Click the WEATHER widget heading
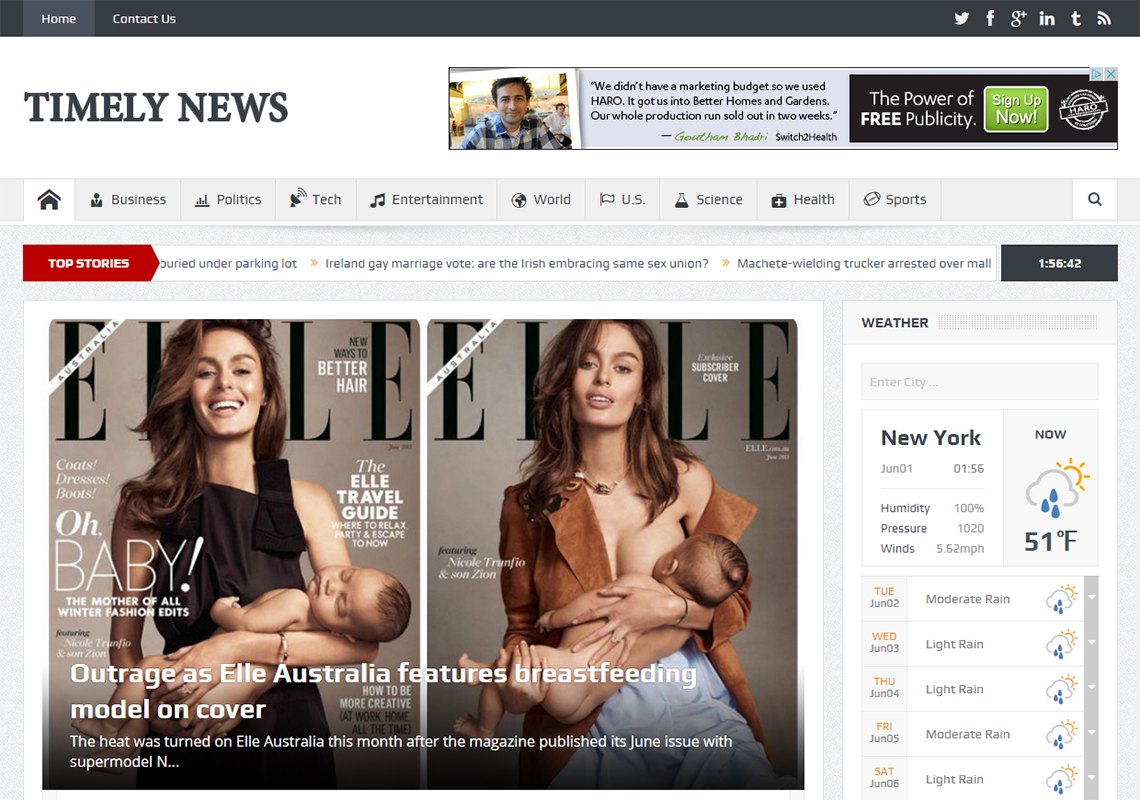Screen dimensions: 1140x800 coord(895,323)
